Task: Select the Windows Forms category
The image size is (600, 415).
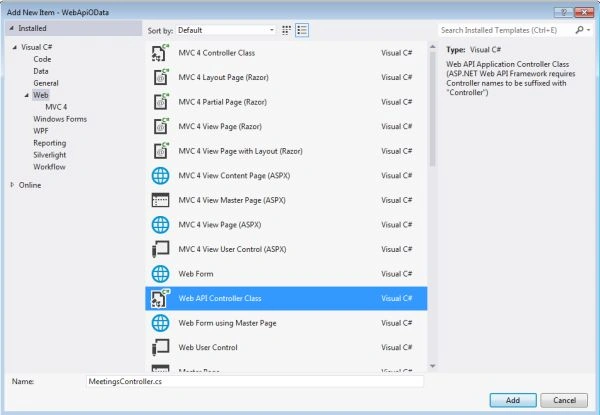Action: click(x=60, y=119)
